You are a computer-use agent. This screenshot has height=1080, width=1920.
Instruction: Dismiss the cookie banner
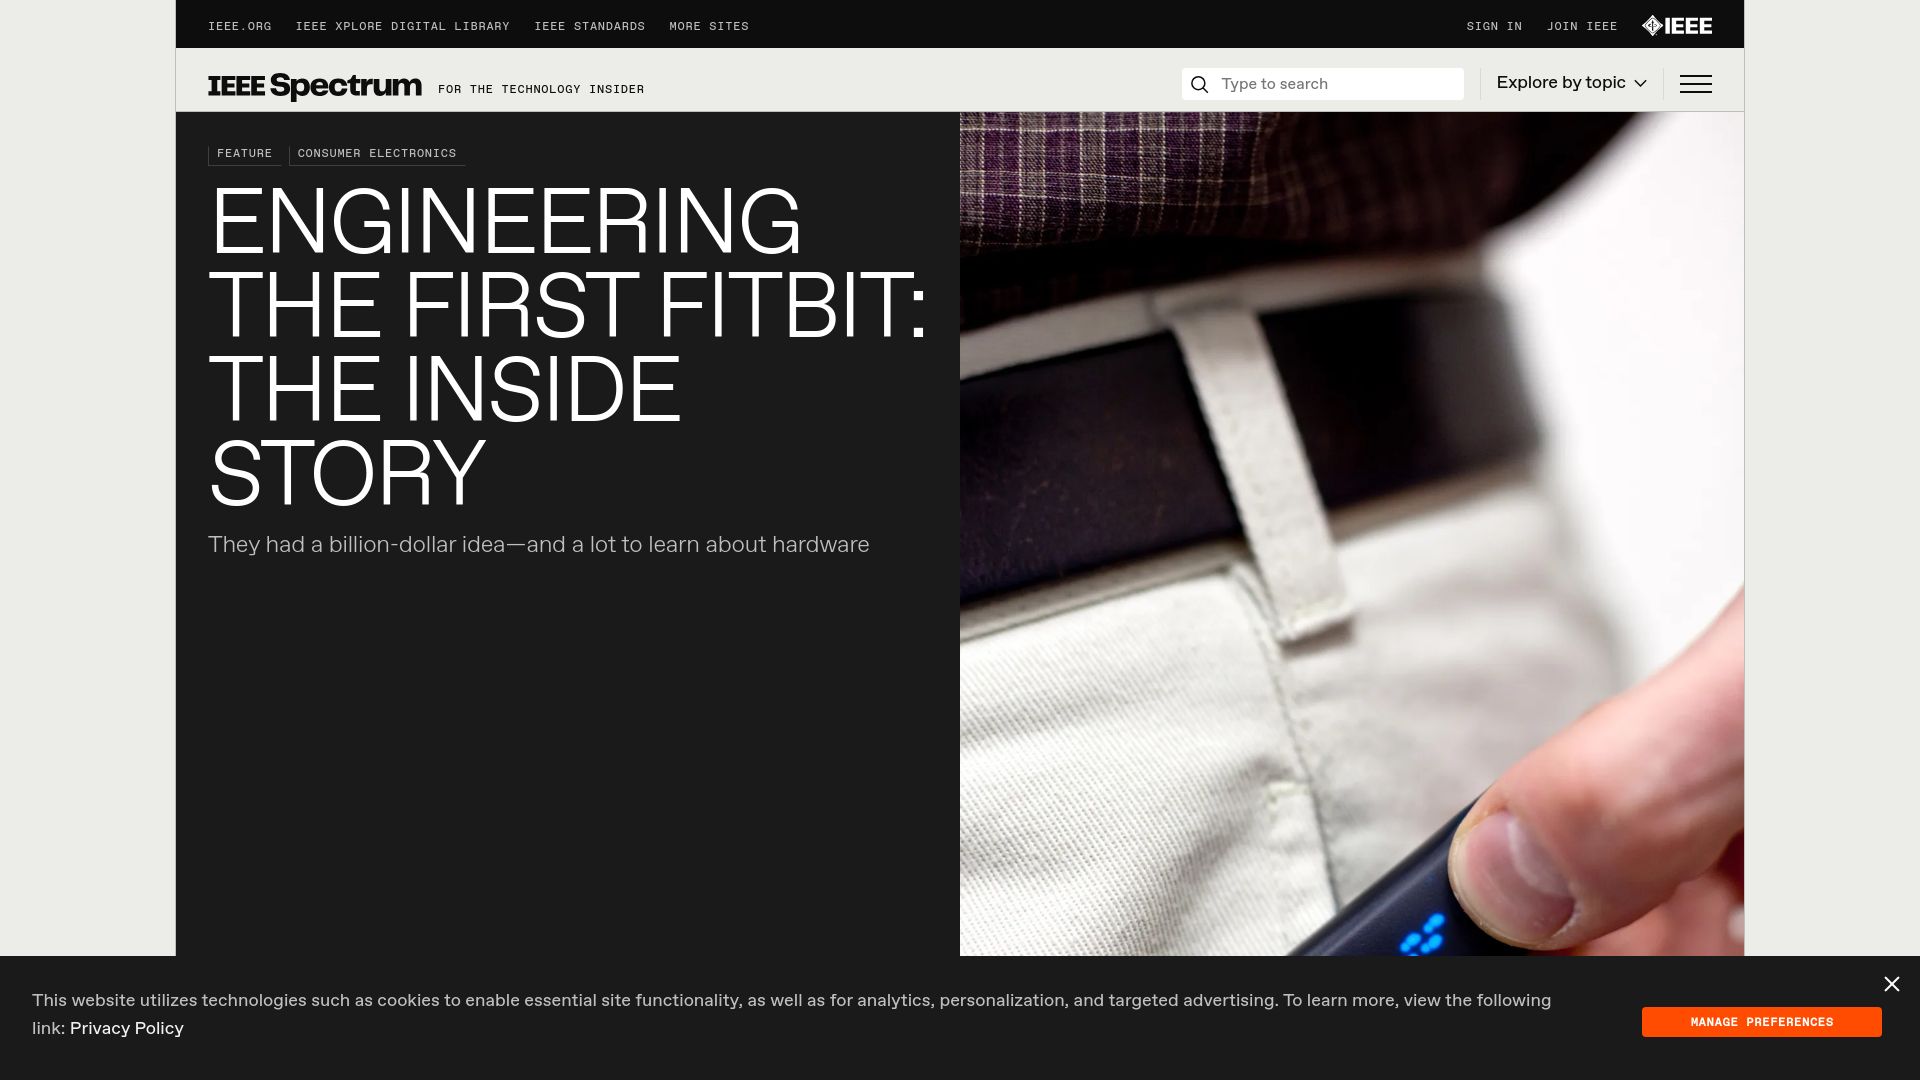1892,985
